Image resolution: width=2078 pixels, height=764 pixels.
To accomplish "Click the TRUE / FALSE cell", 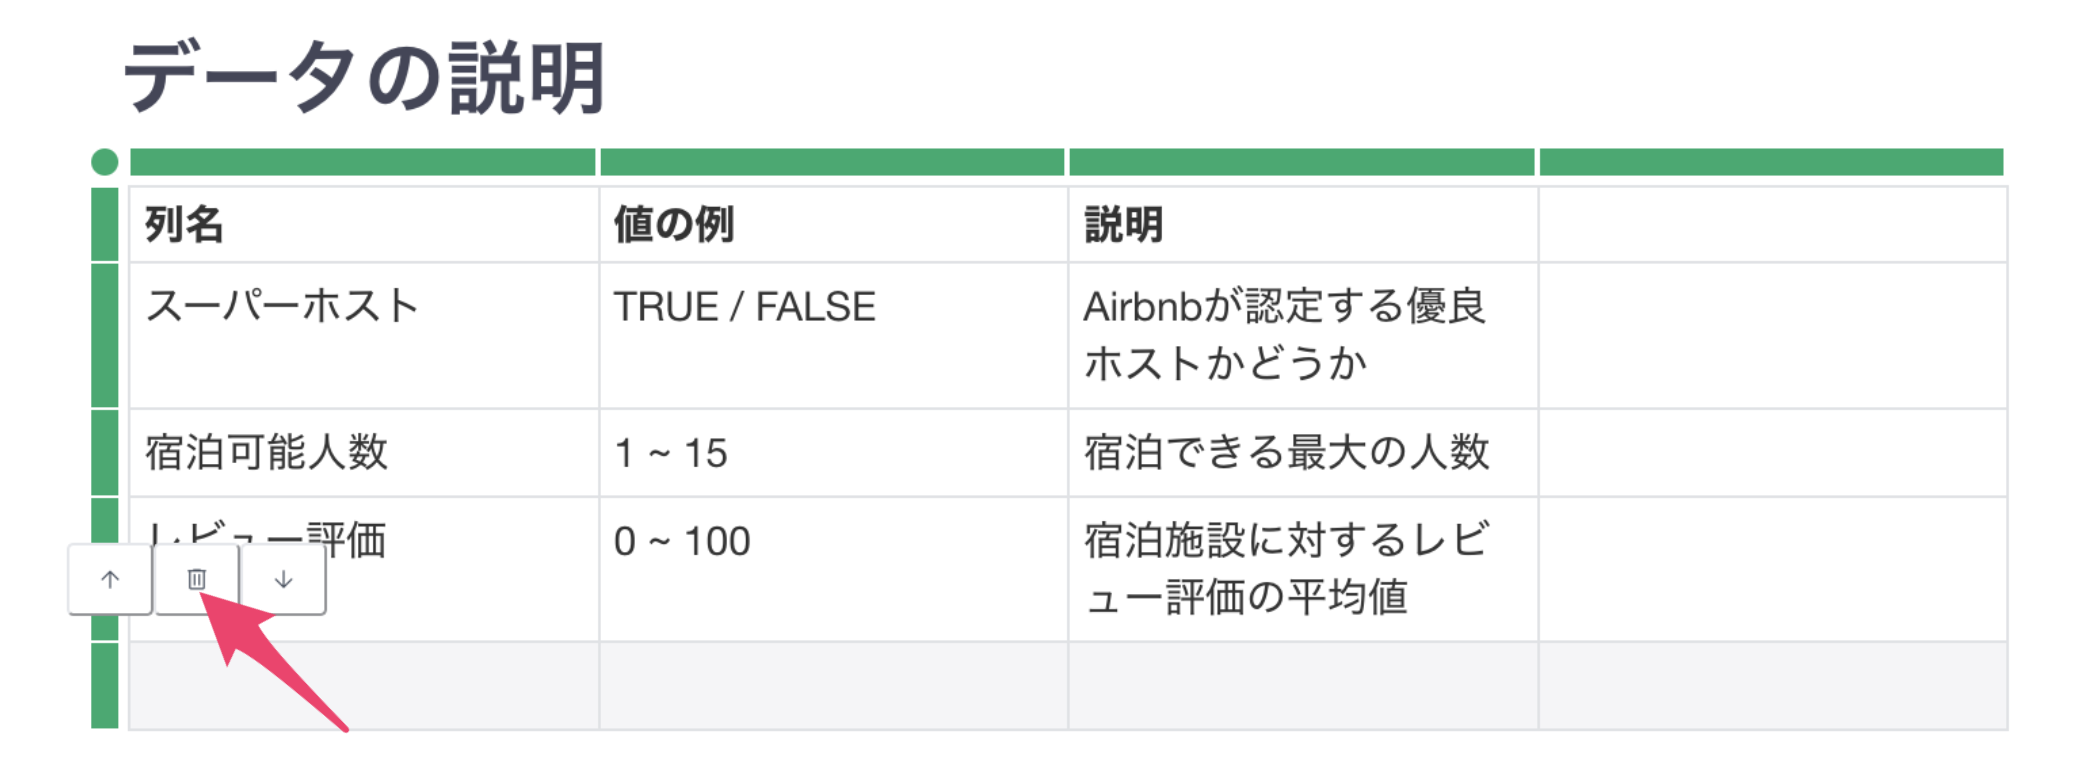I will pos(834,336).
